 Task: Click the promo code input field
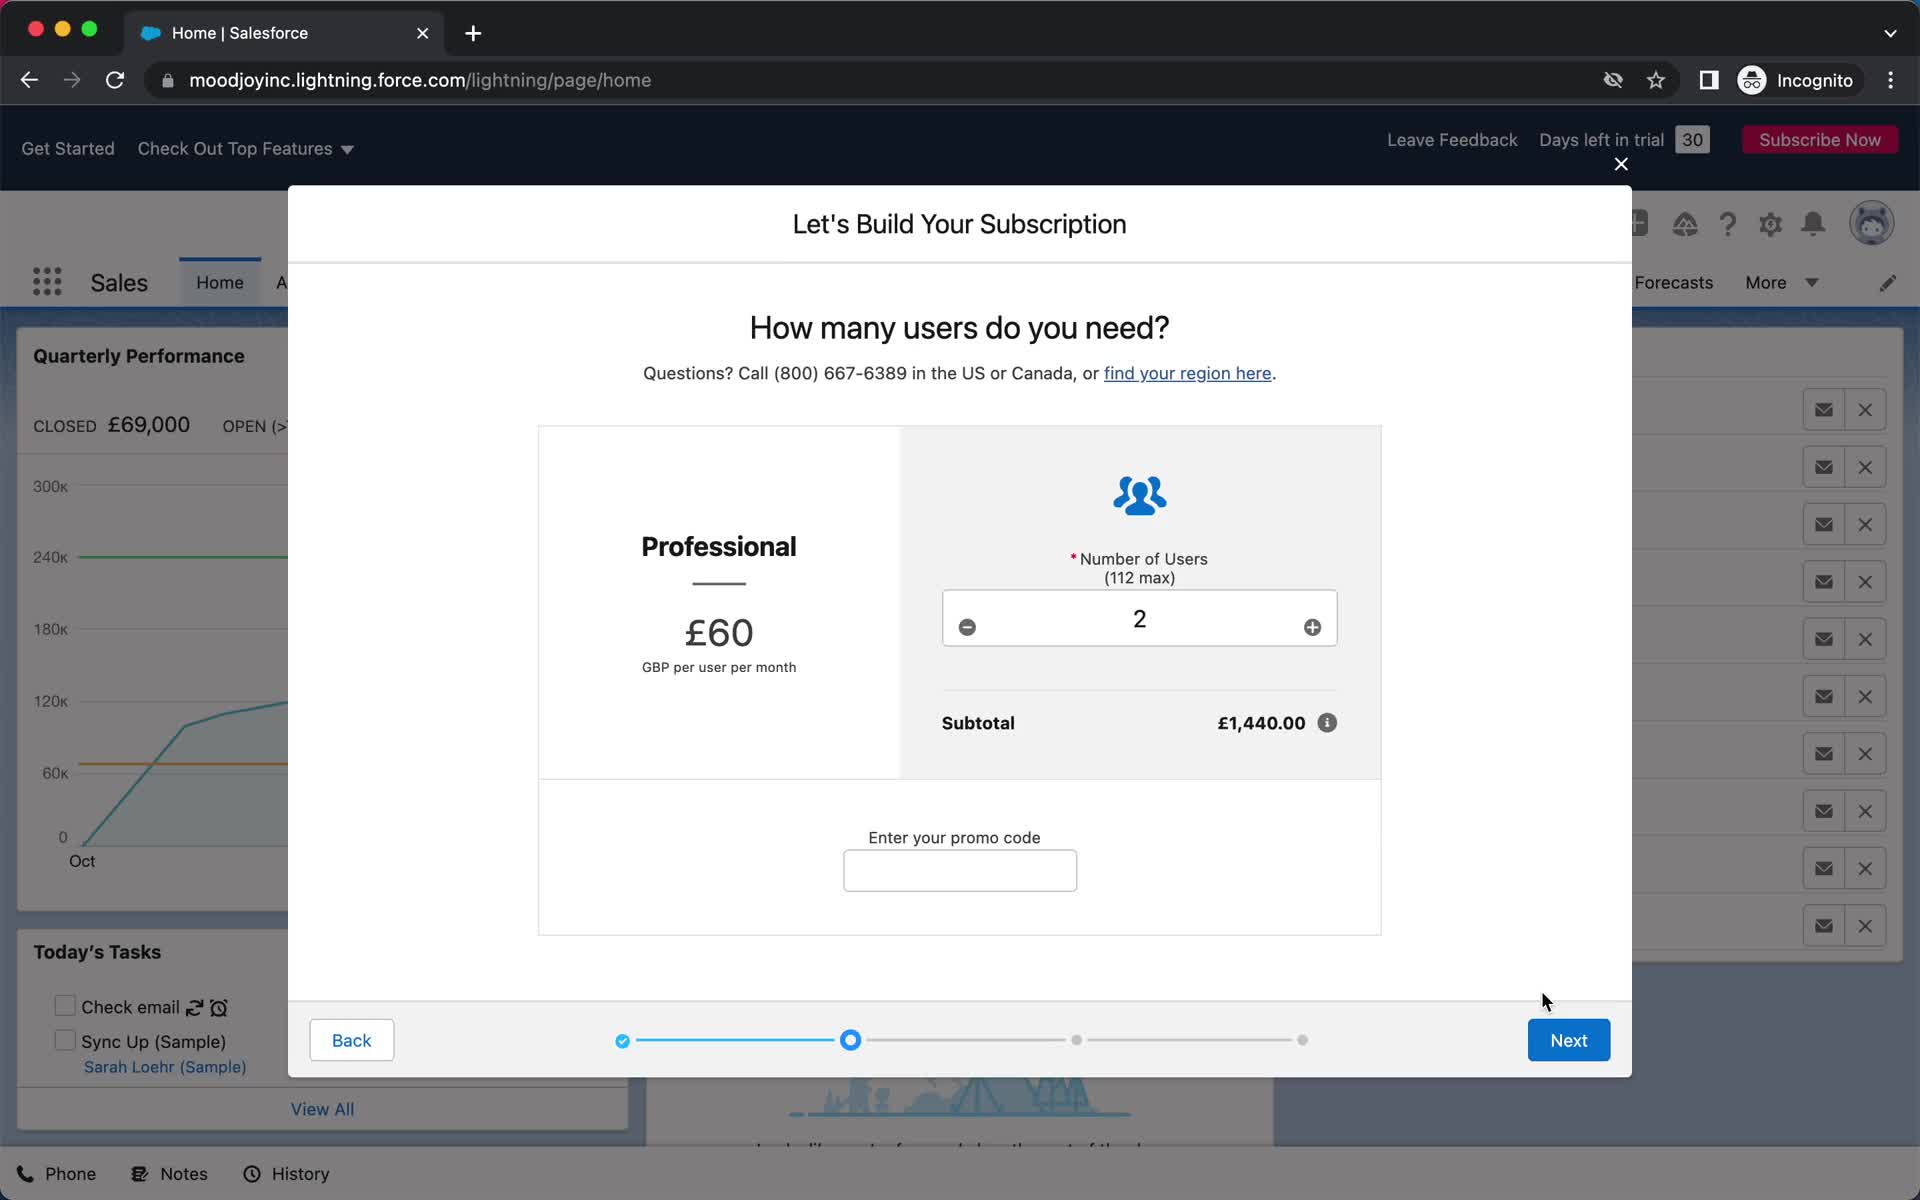pos(959,870)
